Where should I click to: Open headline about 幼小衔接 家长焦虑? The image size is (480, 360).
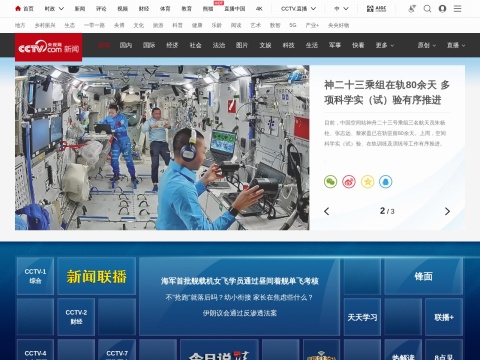coord(240,297)
